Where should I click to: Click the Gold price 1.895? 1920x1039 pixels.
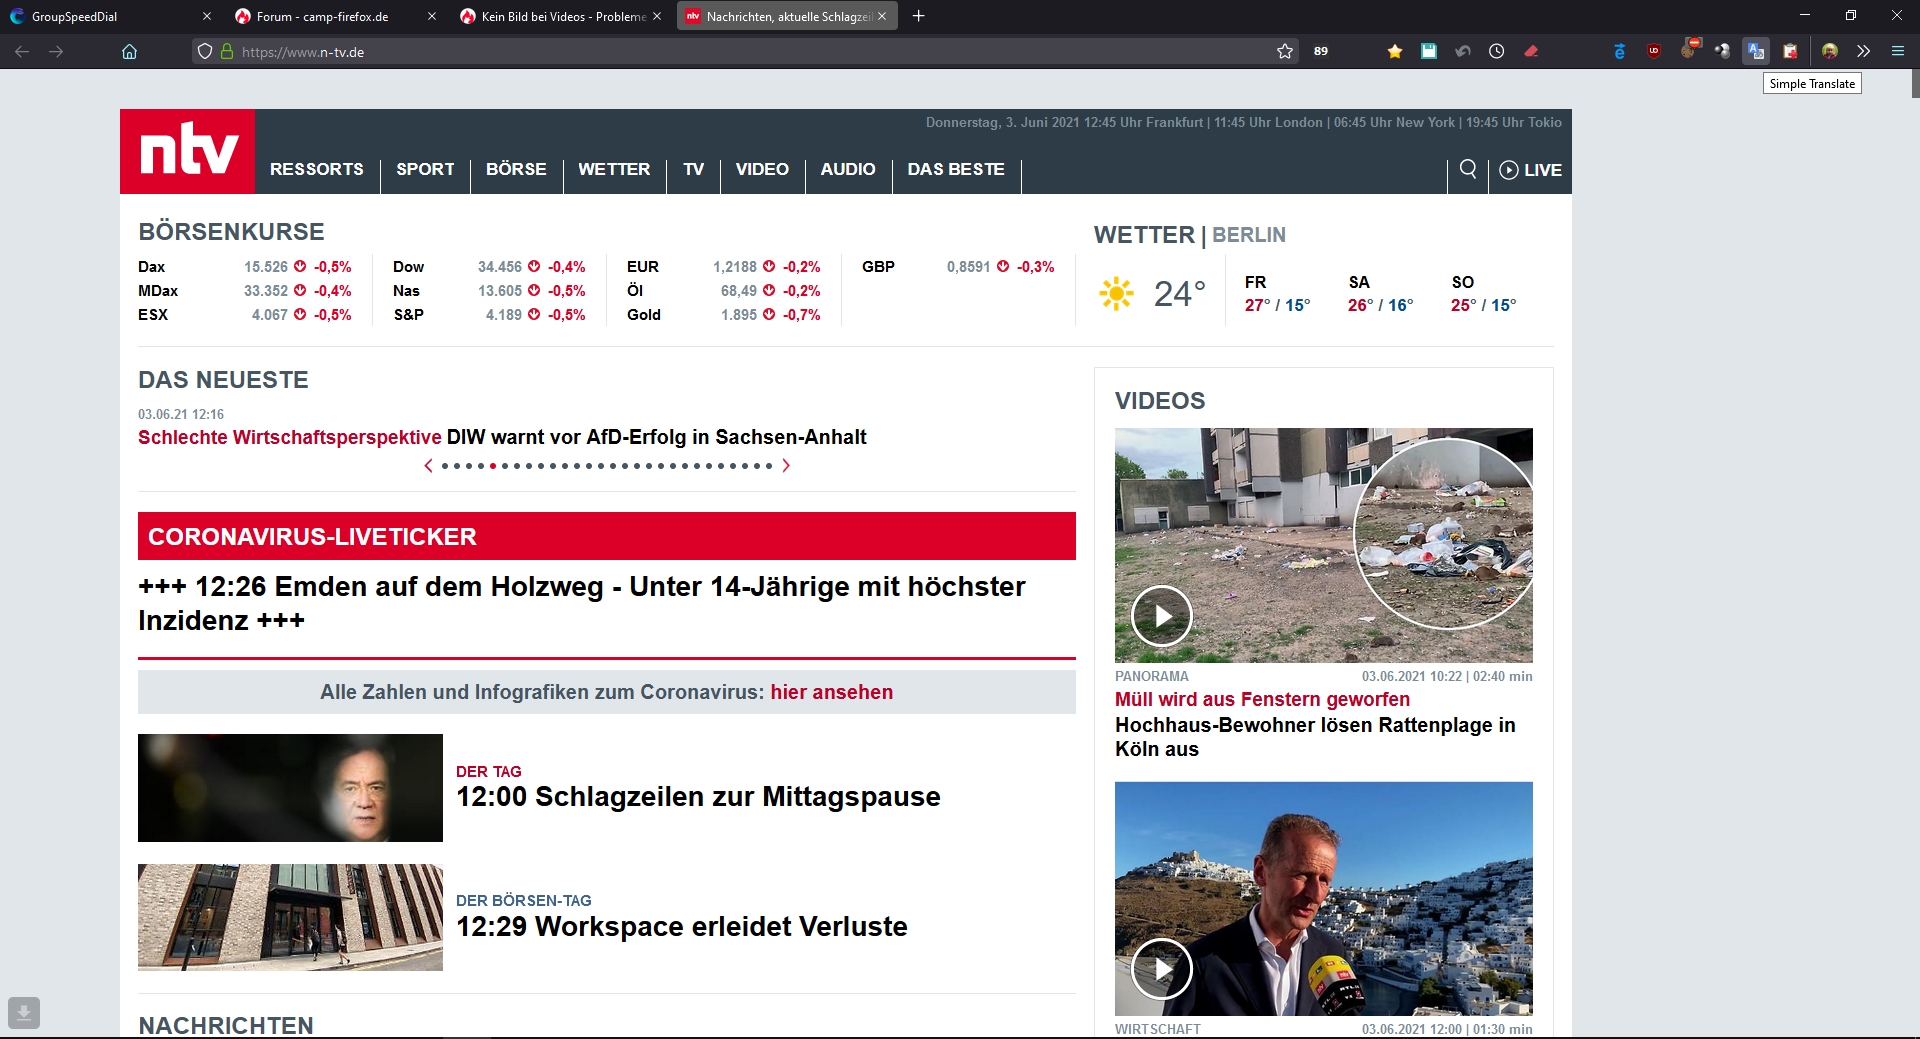click(739, 315)
